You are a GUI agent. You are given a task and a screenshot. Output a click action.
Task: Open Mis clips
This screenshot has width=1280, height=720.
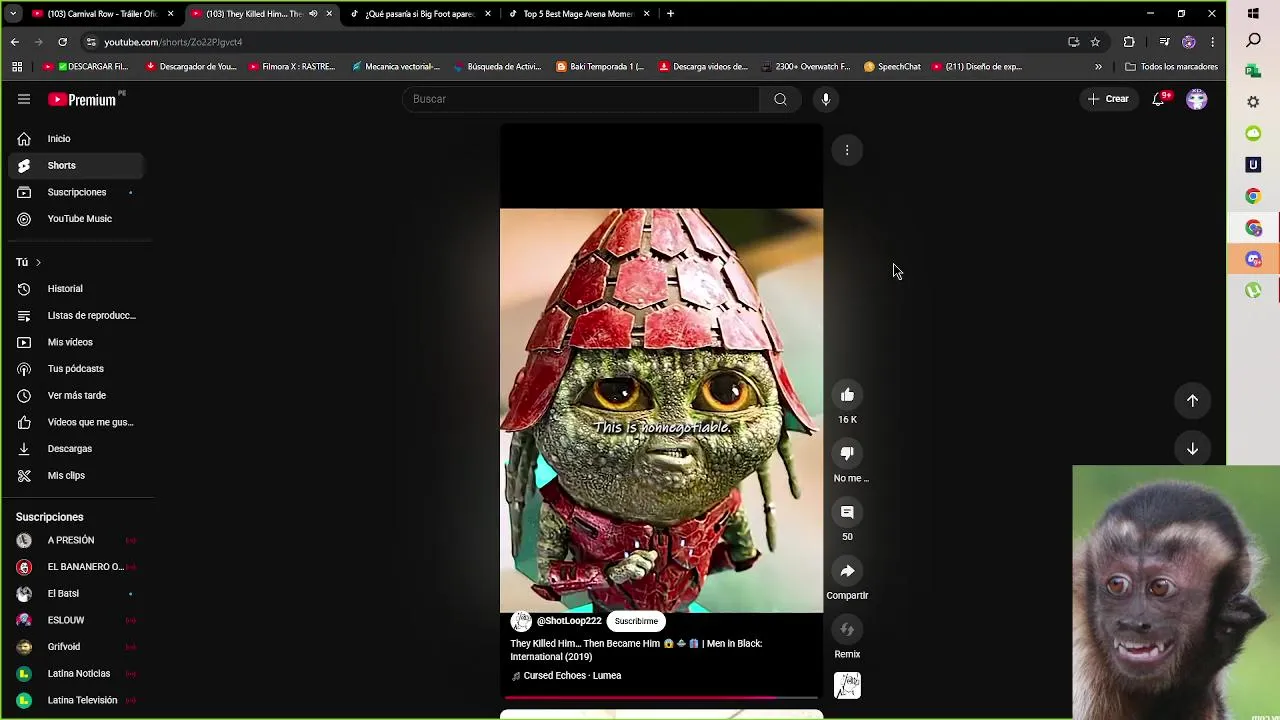(x=77, y=476)
